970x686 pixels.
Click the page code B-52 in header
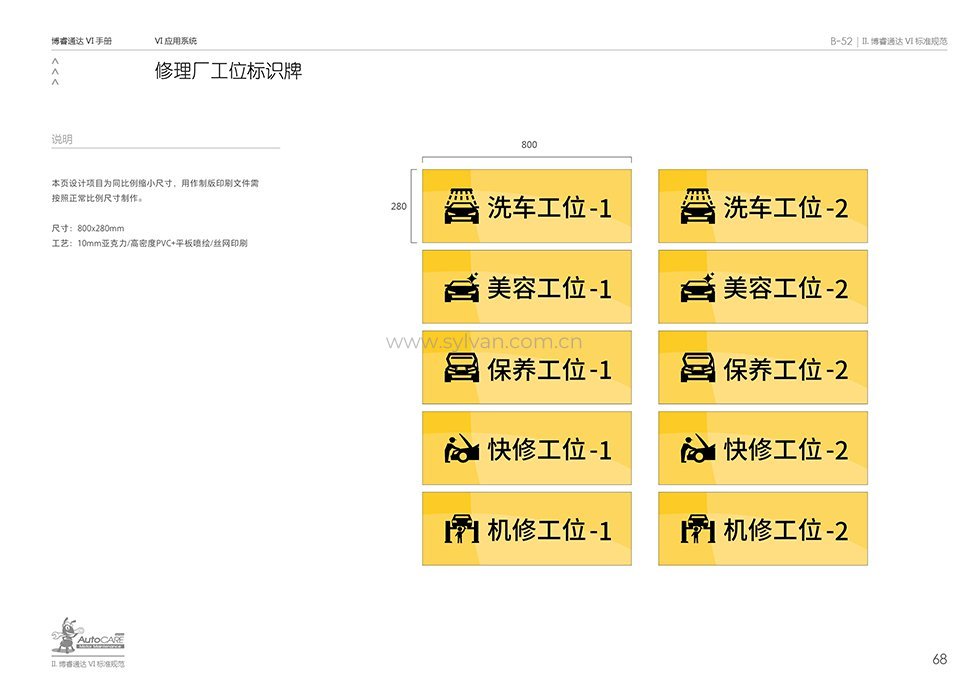click(841, 41)
